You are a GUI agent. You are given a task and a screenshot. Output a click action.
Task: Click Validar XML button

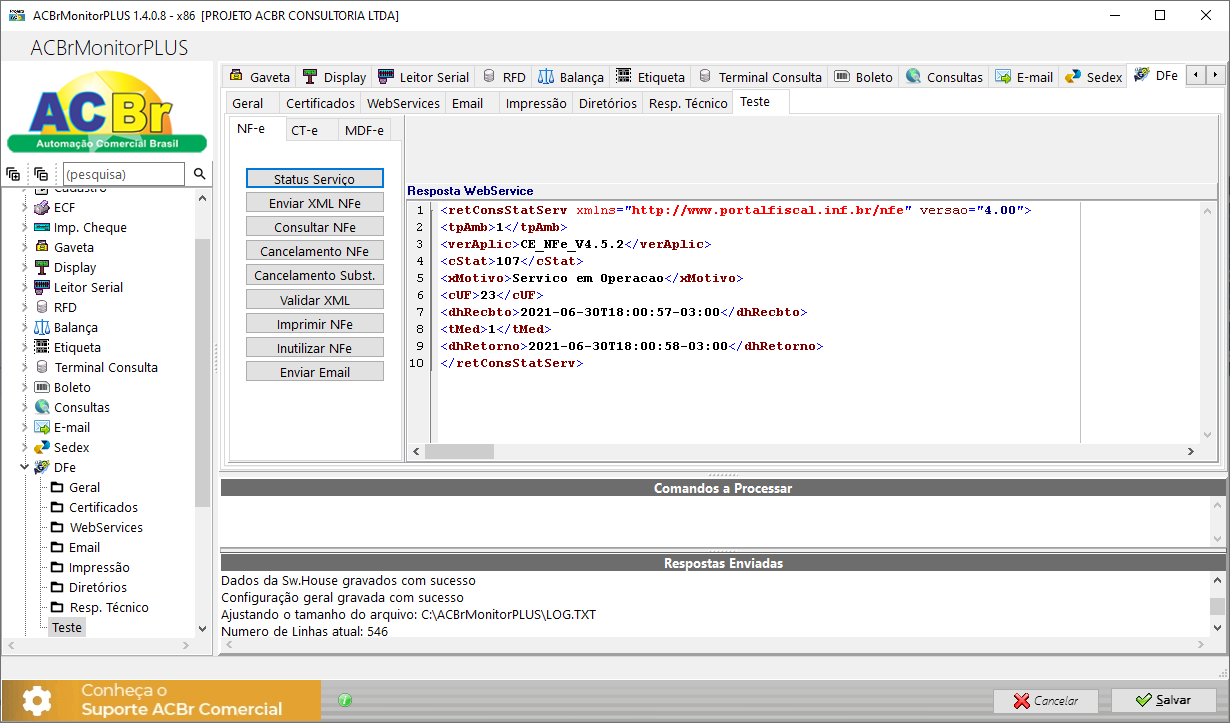pyautogui.click(x=315, y=299)
